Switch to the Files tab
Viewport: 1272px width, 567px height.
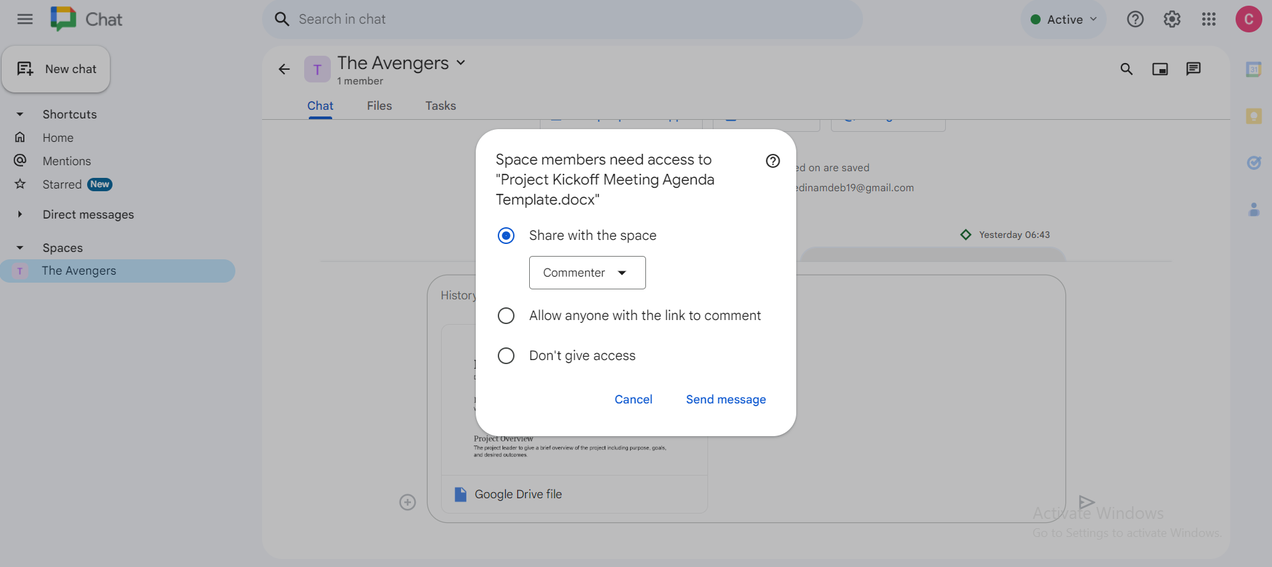[x=379, y=106]
